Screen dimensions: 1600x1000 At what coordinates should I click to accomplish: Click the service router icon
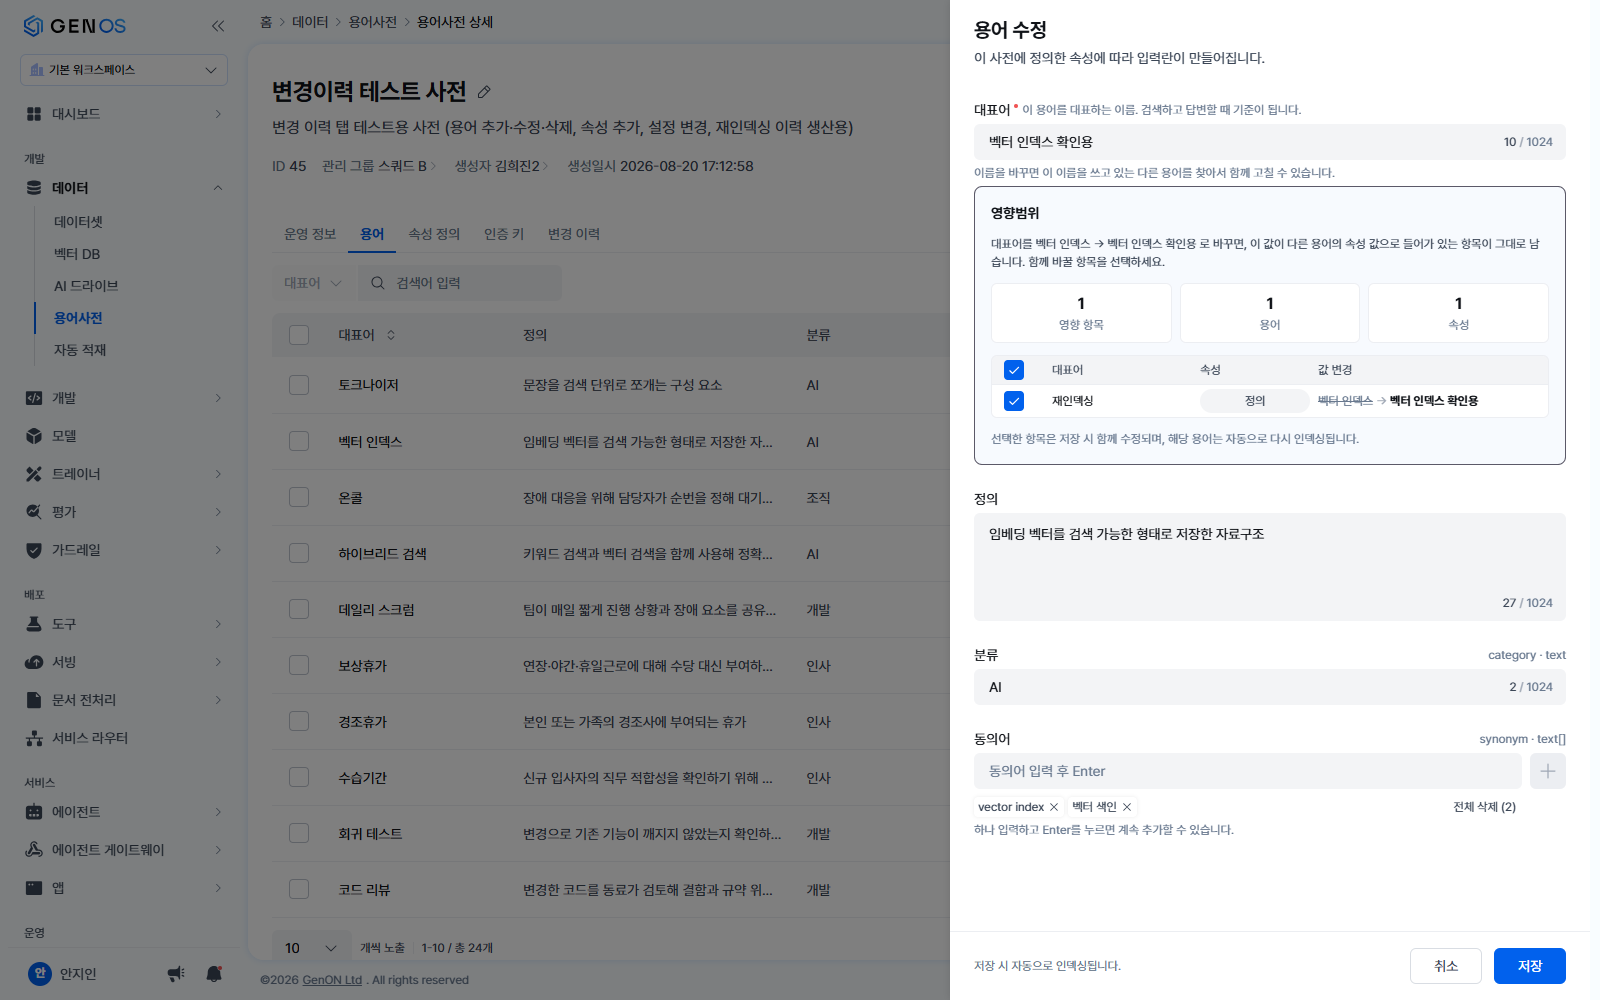pos(34,738)
